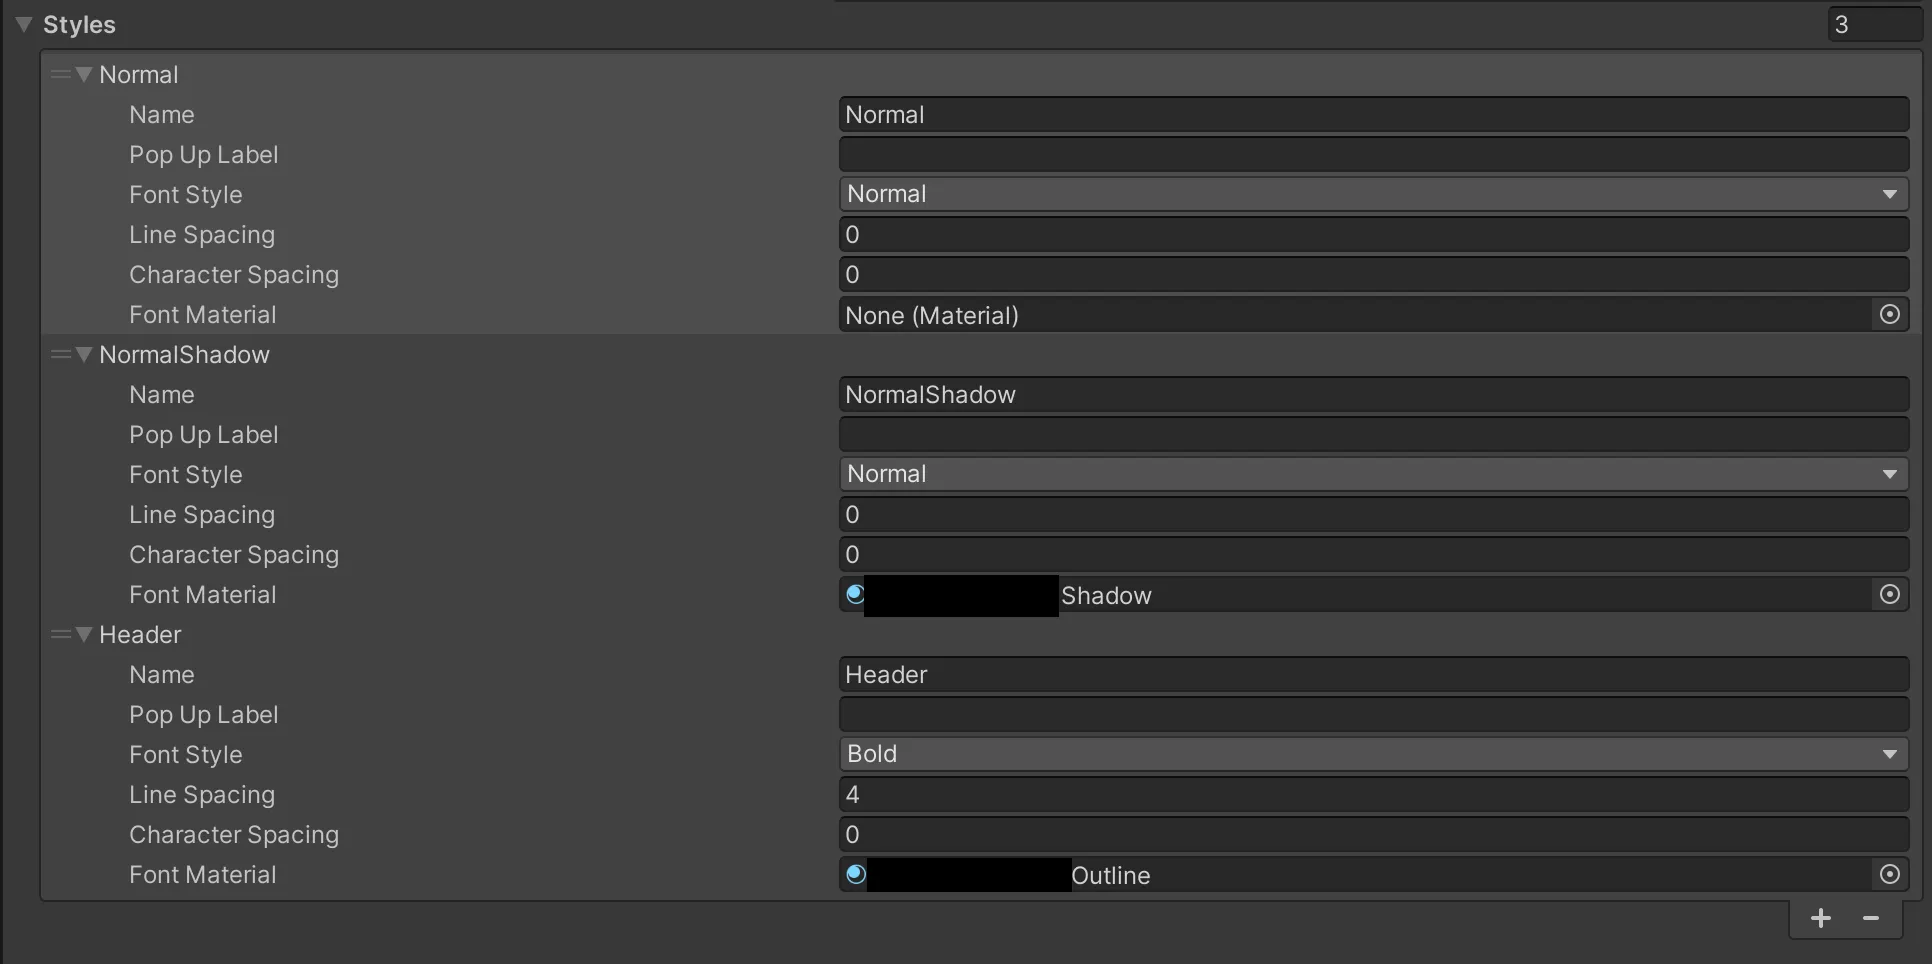Click the minus icon to remove style

click(x=1870, y=919)
